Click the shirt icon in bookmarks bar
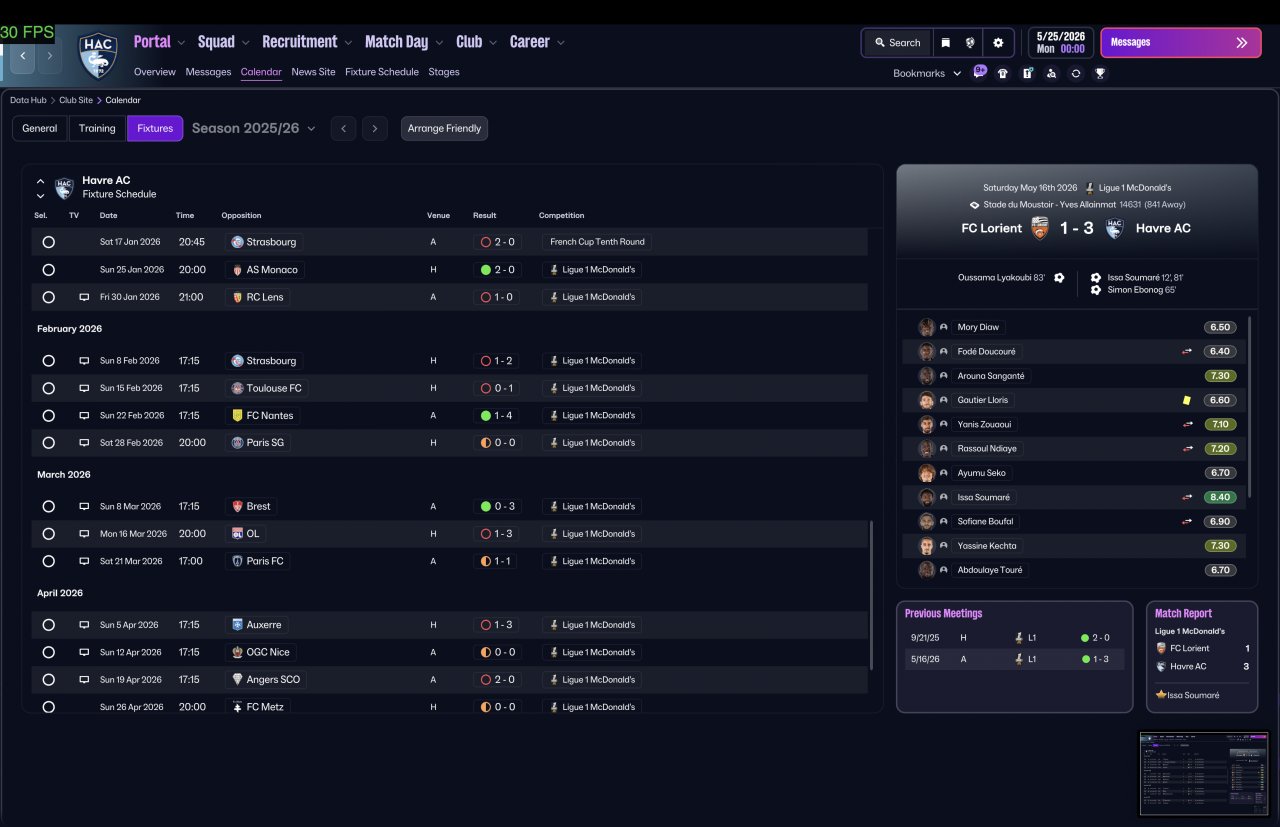The width and height of the screenshot is (1280, 827). [x=1003, y=73]
